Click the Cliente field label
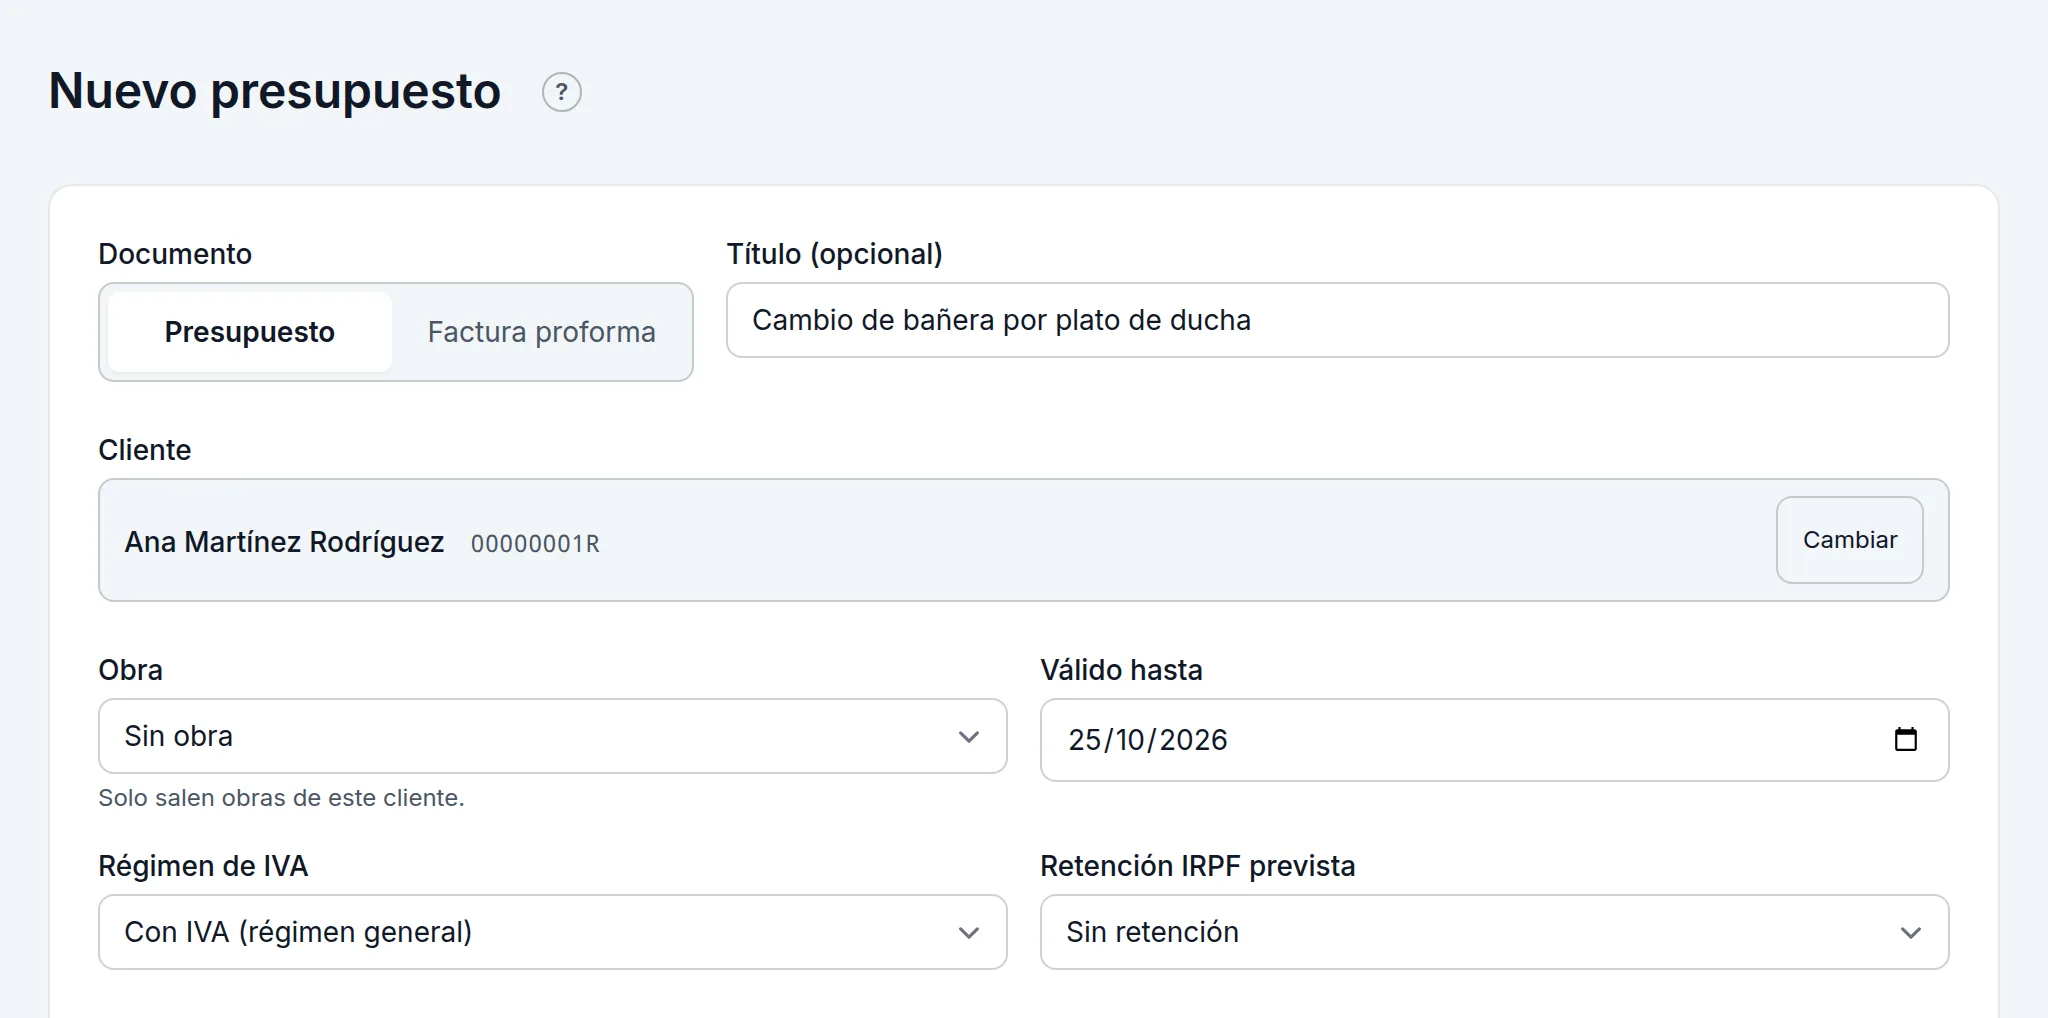 [145, 450]
